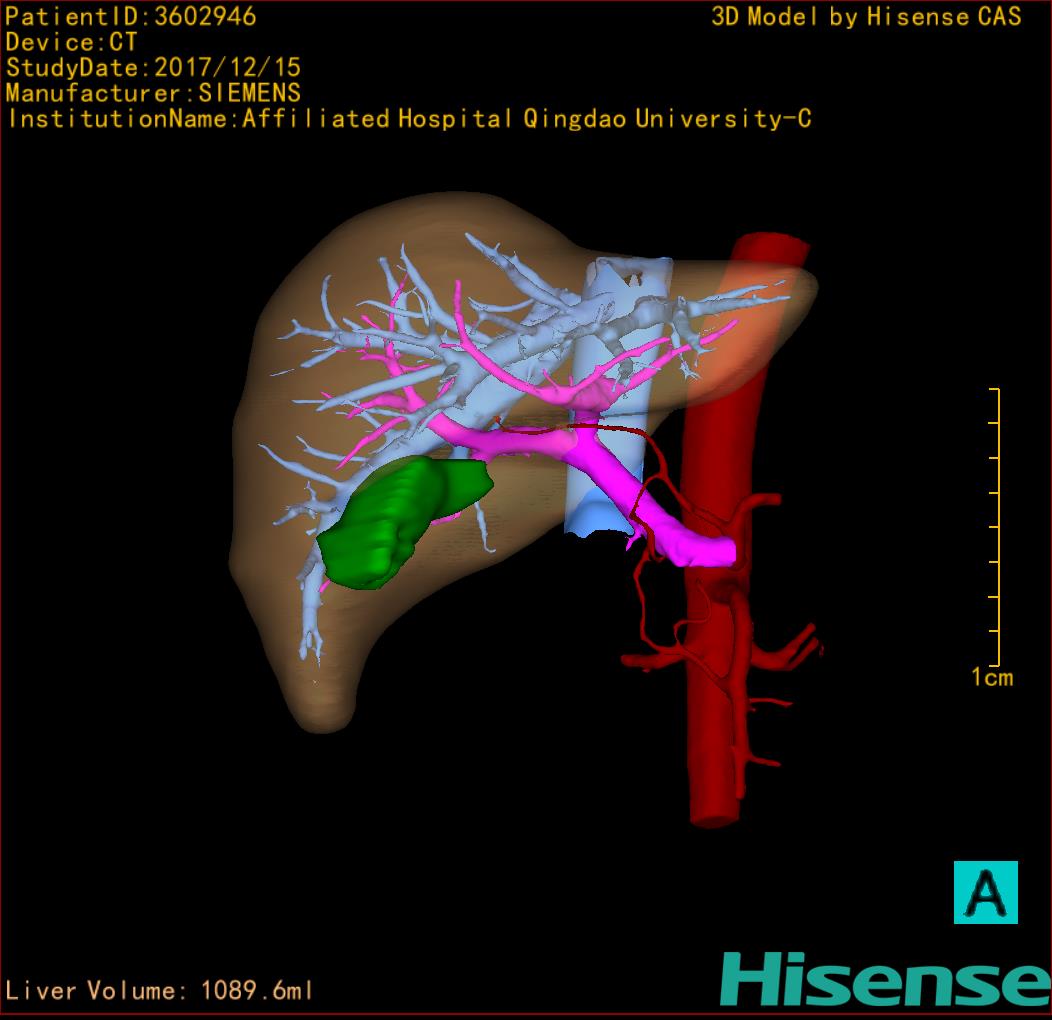This screenshot has width=1052, height=1020.
Task: Click the 1cm scale label
Action: coord(991,678)
